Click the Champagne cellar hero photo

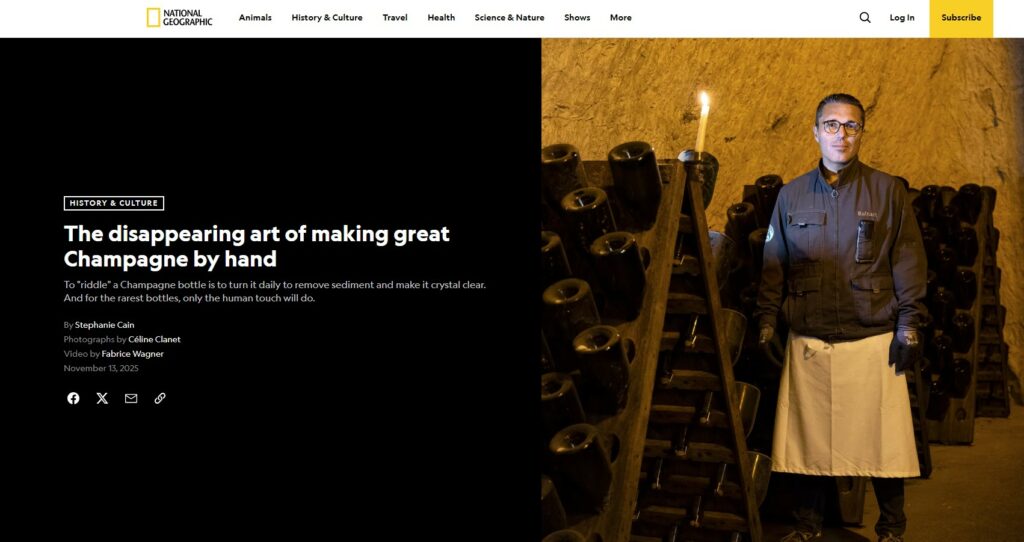pyautogui.click(x=782, y=290)
